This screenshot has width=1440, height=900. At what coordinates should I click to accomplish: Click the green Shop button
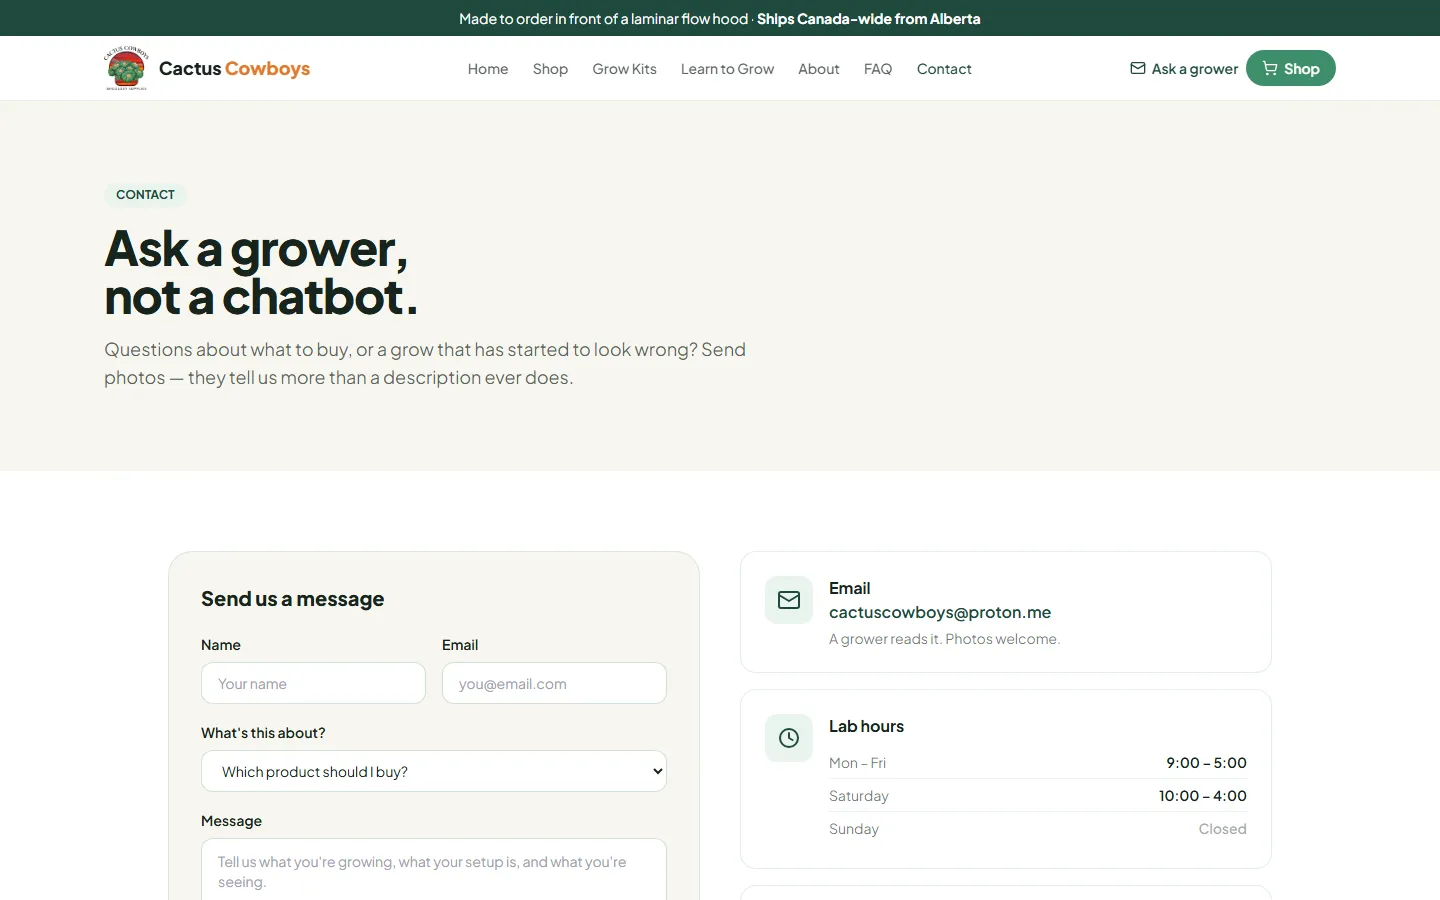pyautogui.click(x=1291, y=68)
